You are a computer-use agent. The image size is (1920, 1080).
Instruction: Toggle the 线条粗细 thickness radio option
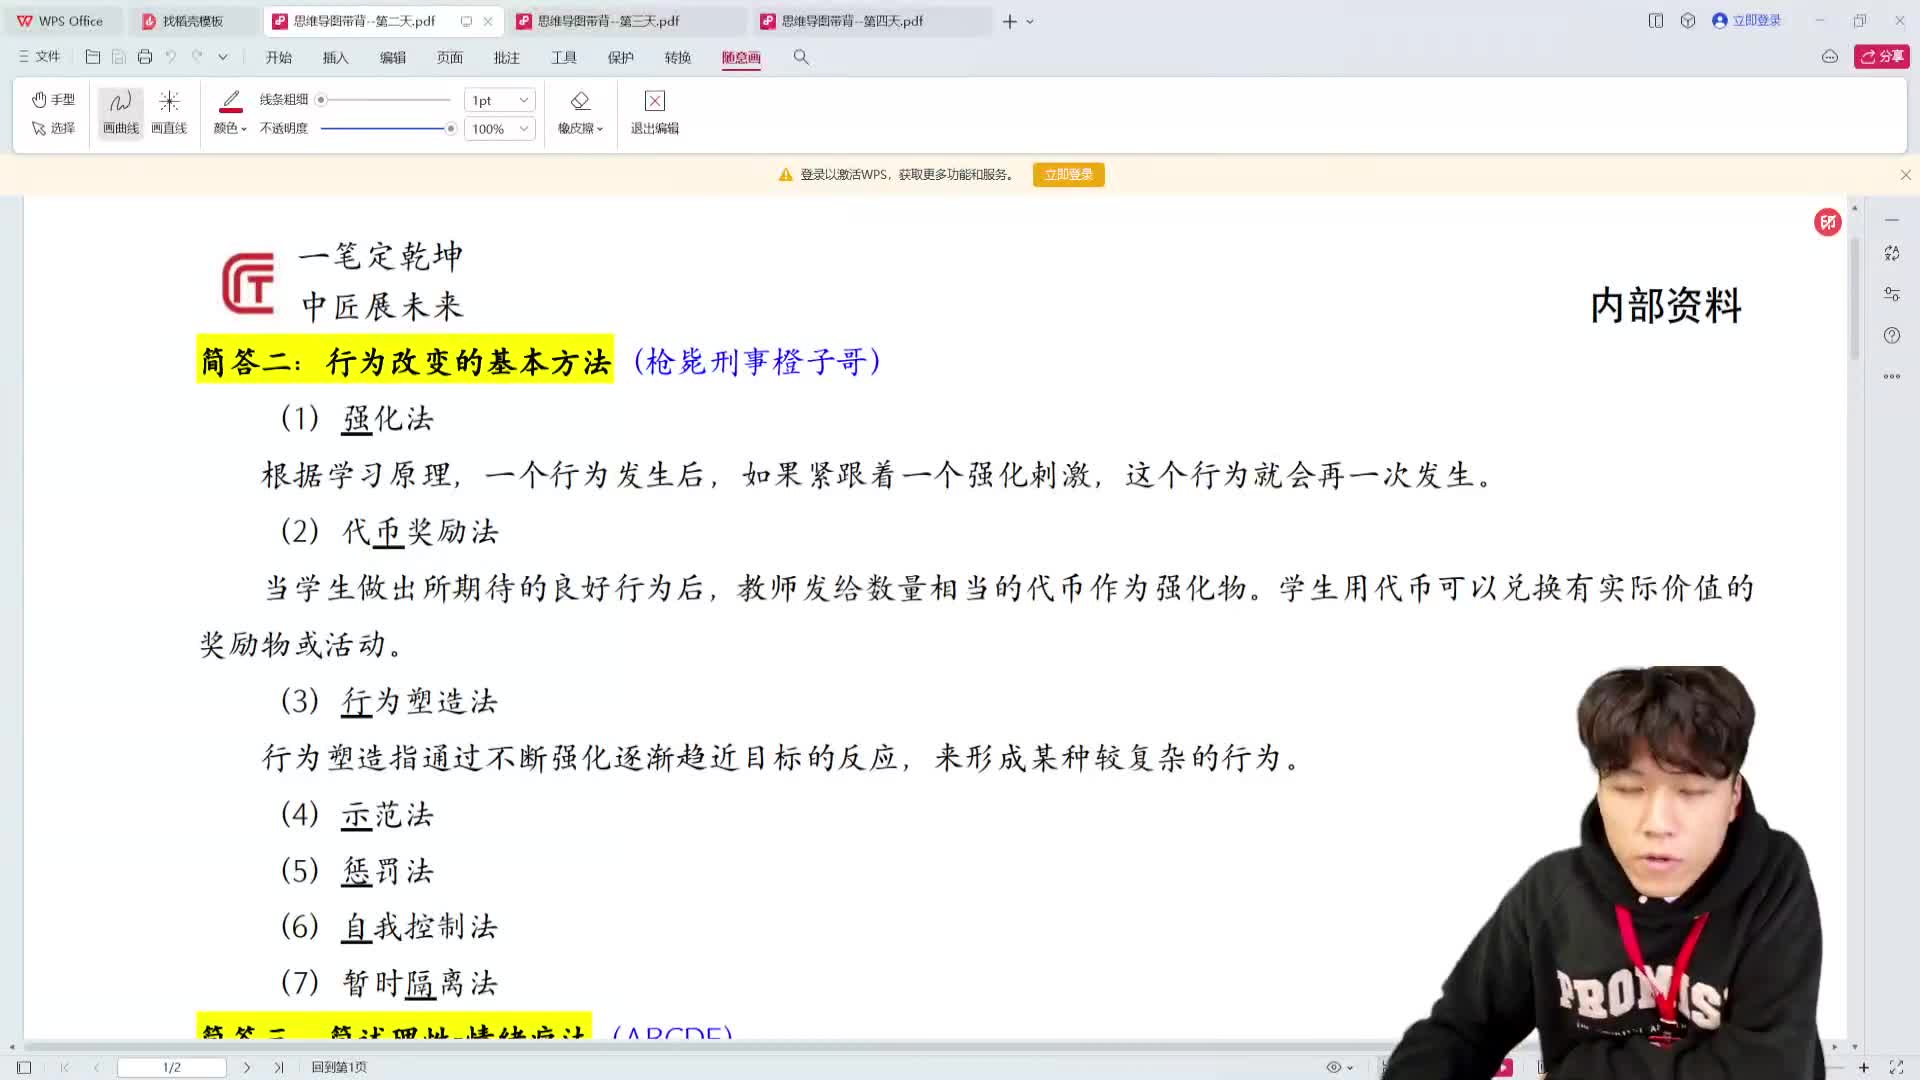[x=322, y=99]
